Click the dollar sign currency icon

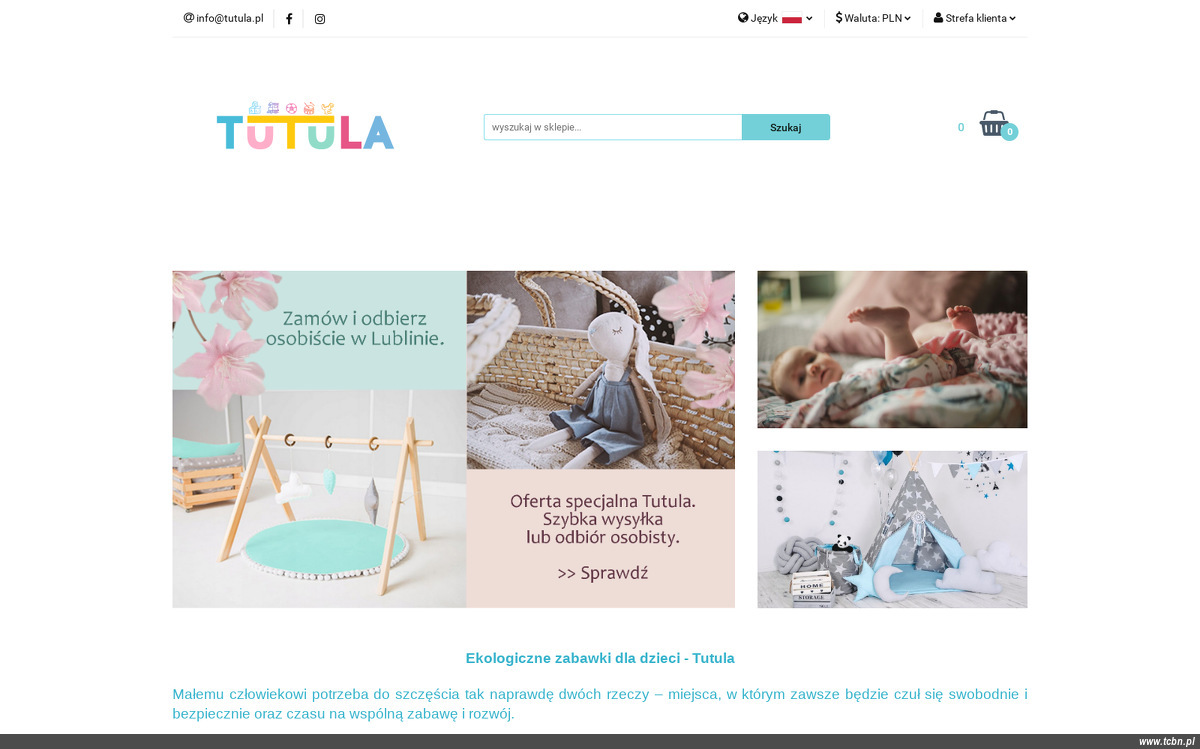pyautogui.click(x=839, y=18)
